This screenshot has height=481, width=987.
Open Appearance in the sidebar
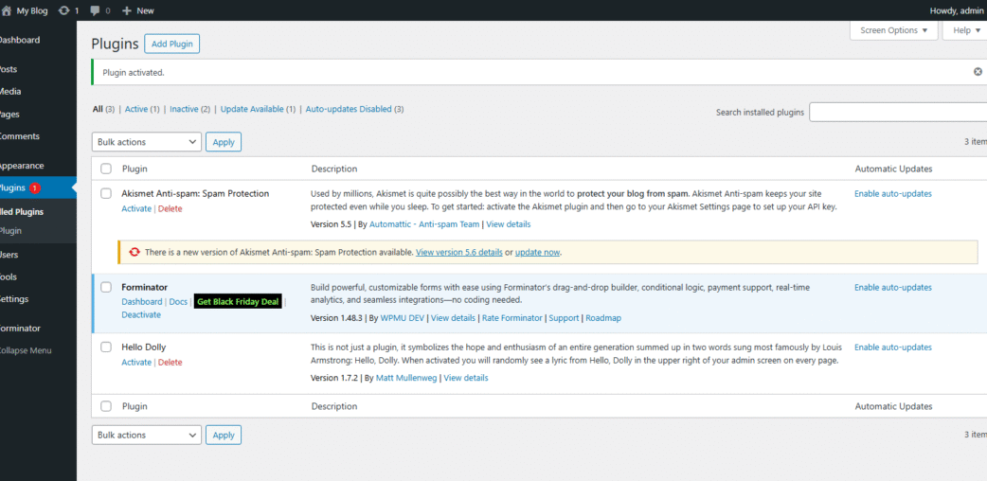coord(21,166)
